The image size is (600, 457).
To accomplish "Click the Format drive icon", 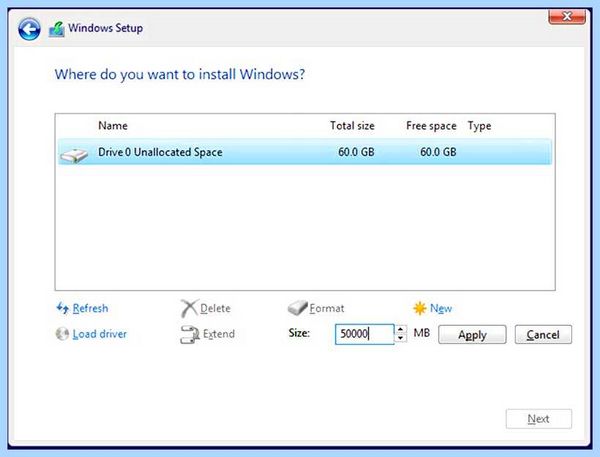I will [297, 308].
